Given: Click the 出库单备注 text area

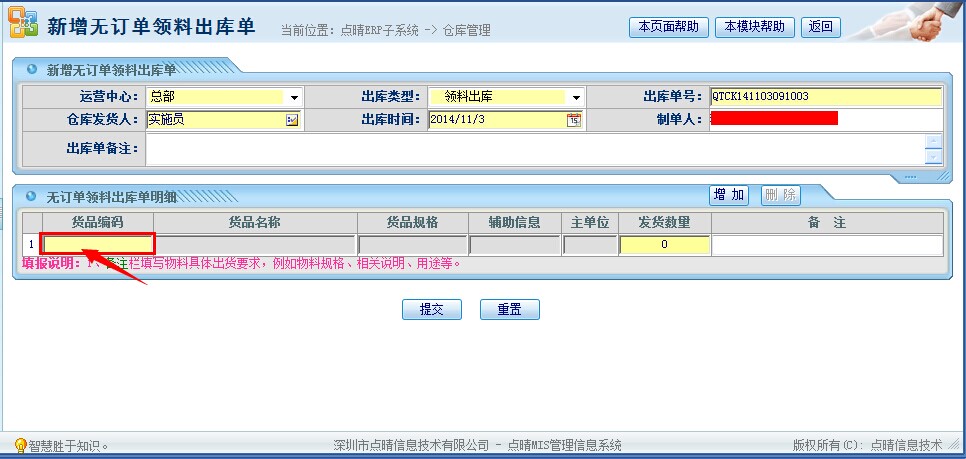Looking at the screenshot, I should 535,149.
